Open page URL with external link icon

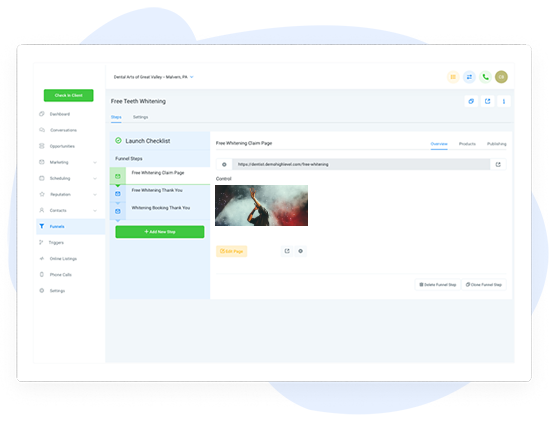[498, 164]
